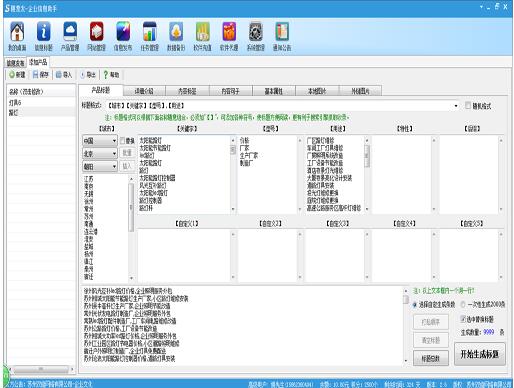The width and height of the screenshot is (514, 388).
Task: Click the floppy disk 保存 toolbar icon
Action: tap(35, 75)
